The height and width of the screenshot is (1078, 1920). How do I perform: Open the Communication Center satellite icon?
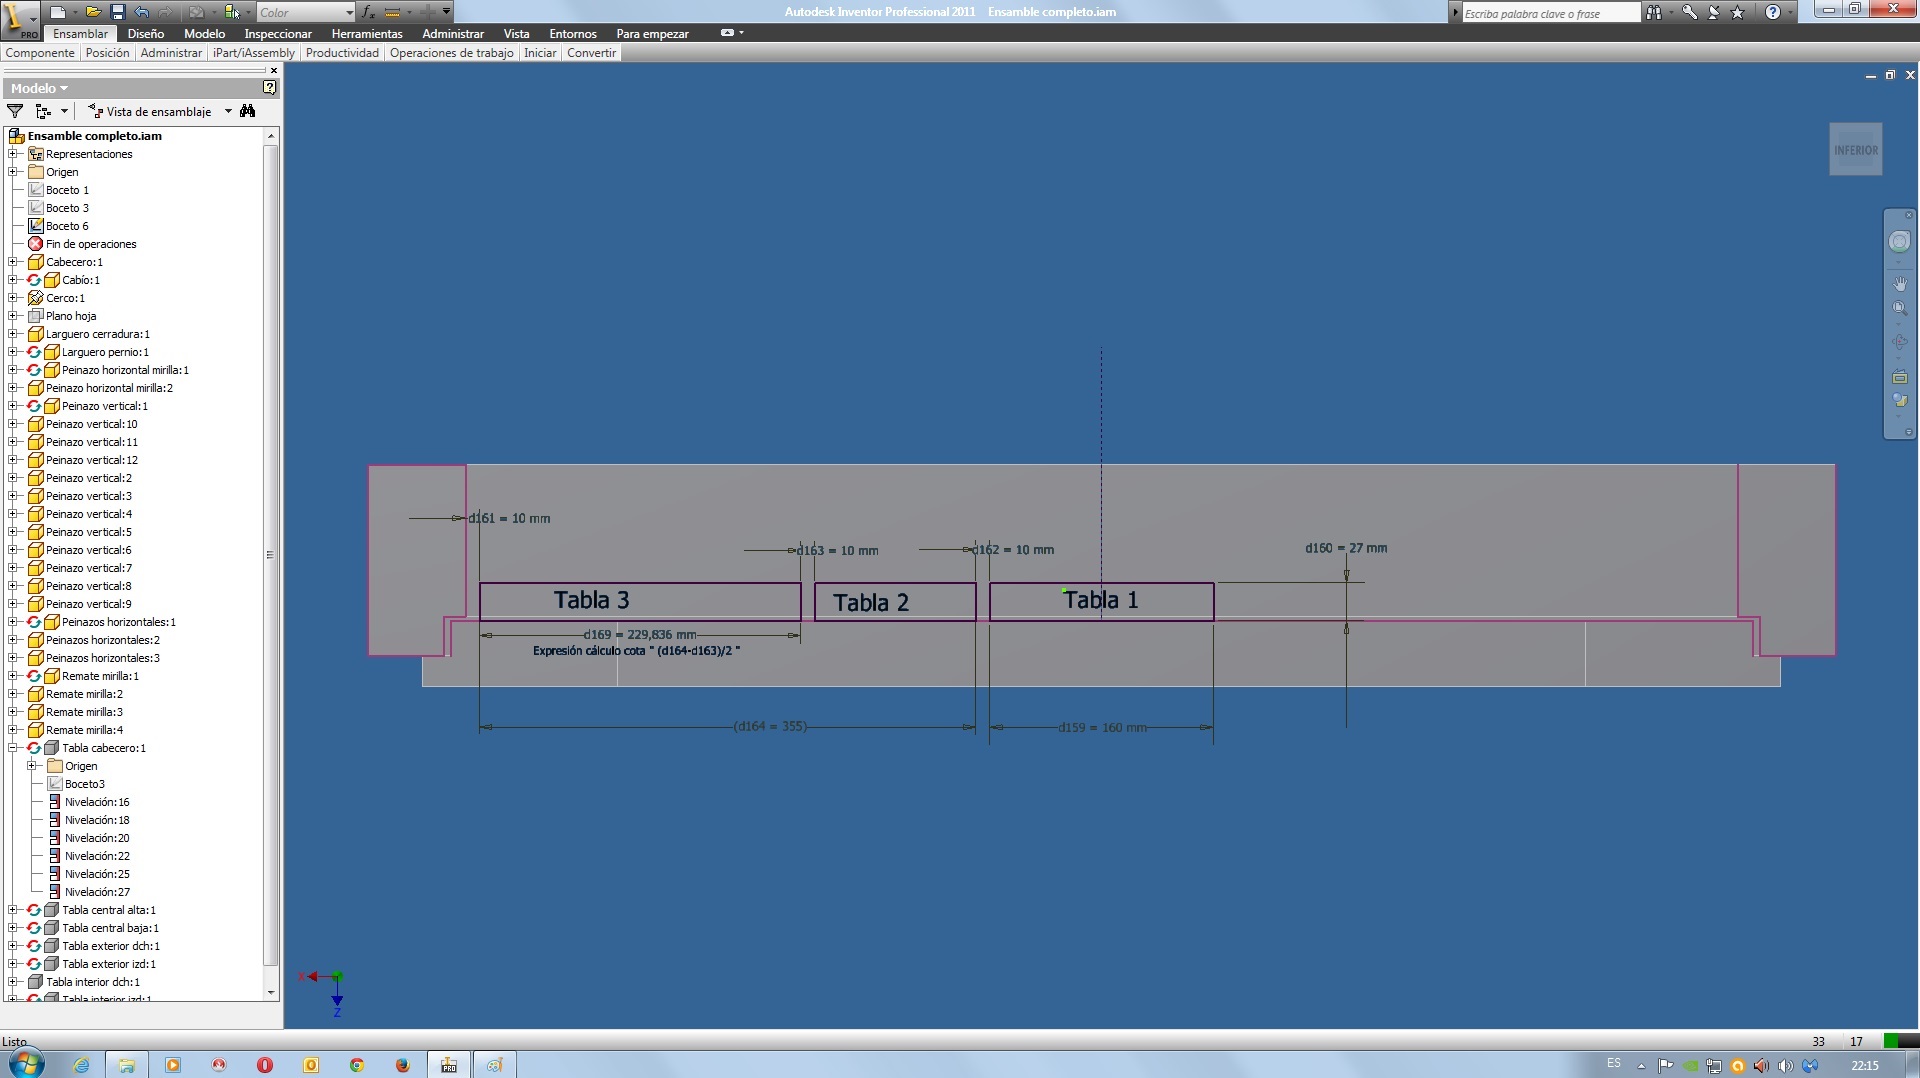pos(1713,12)
